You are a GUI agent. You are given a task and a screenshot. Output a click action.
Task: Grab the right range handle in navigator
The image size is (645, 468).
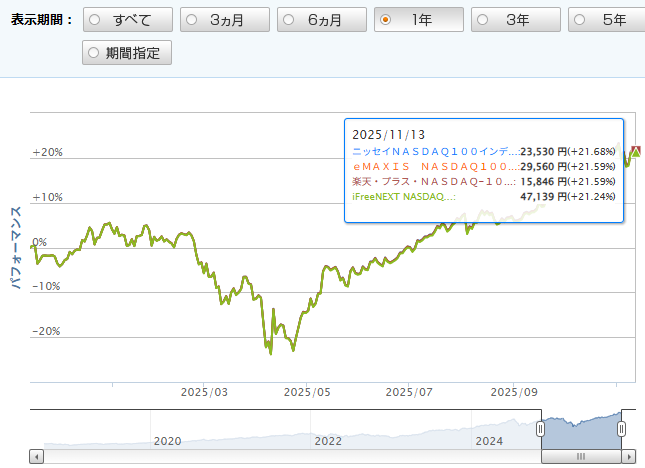[x=621, y=428]
